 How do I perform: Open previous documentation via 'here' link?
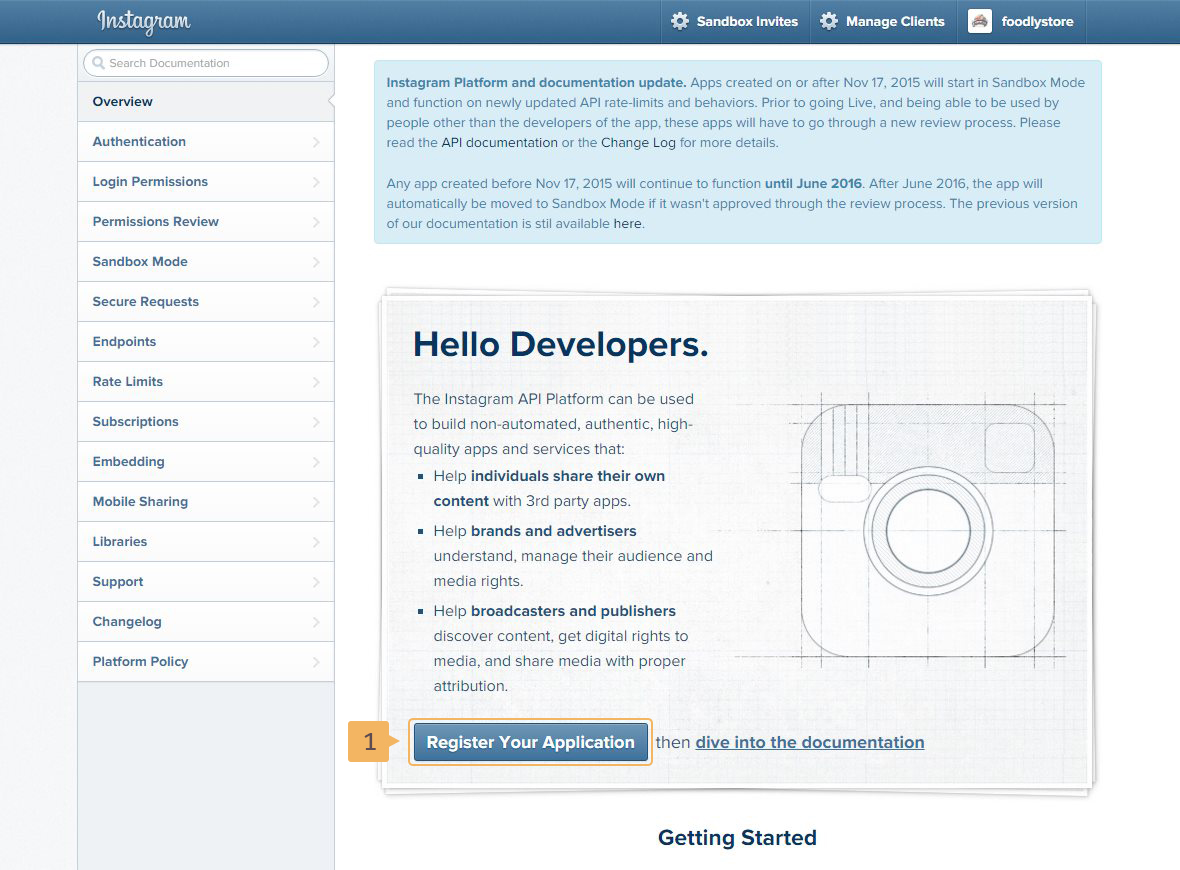coord(627,224)
